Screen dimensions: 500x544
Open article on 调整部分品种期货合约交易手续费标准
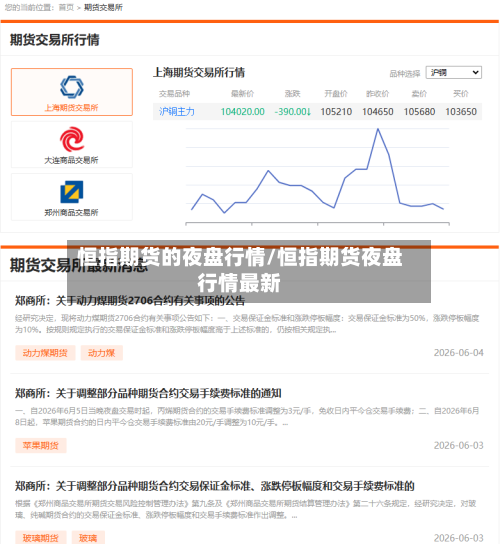pyautogui.click(x=148, y=393)
